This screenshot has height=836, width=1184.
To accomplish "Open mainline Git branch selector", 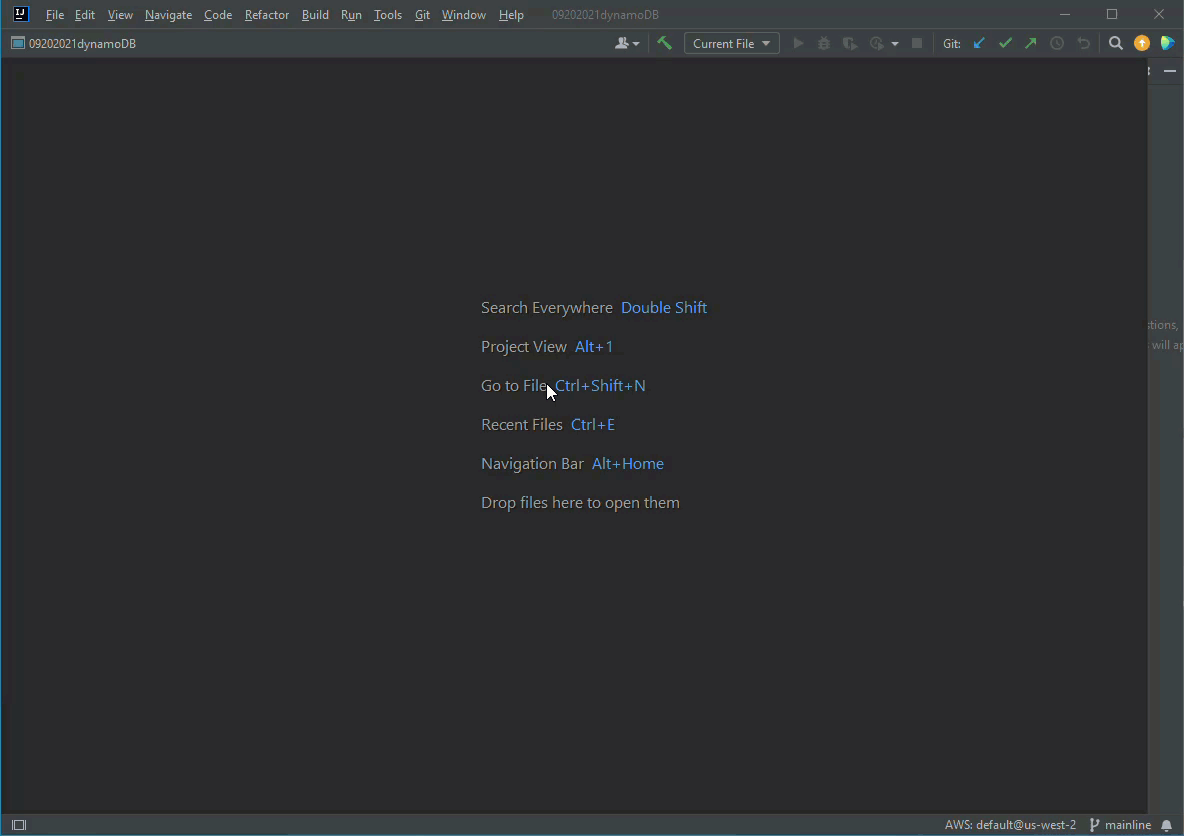I will [x=1120, y=825].
